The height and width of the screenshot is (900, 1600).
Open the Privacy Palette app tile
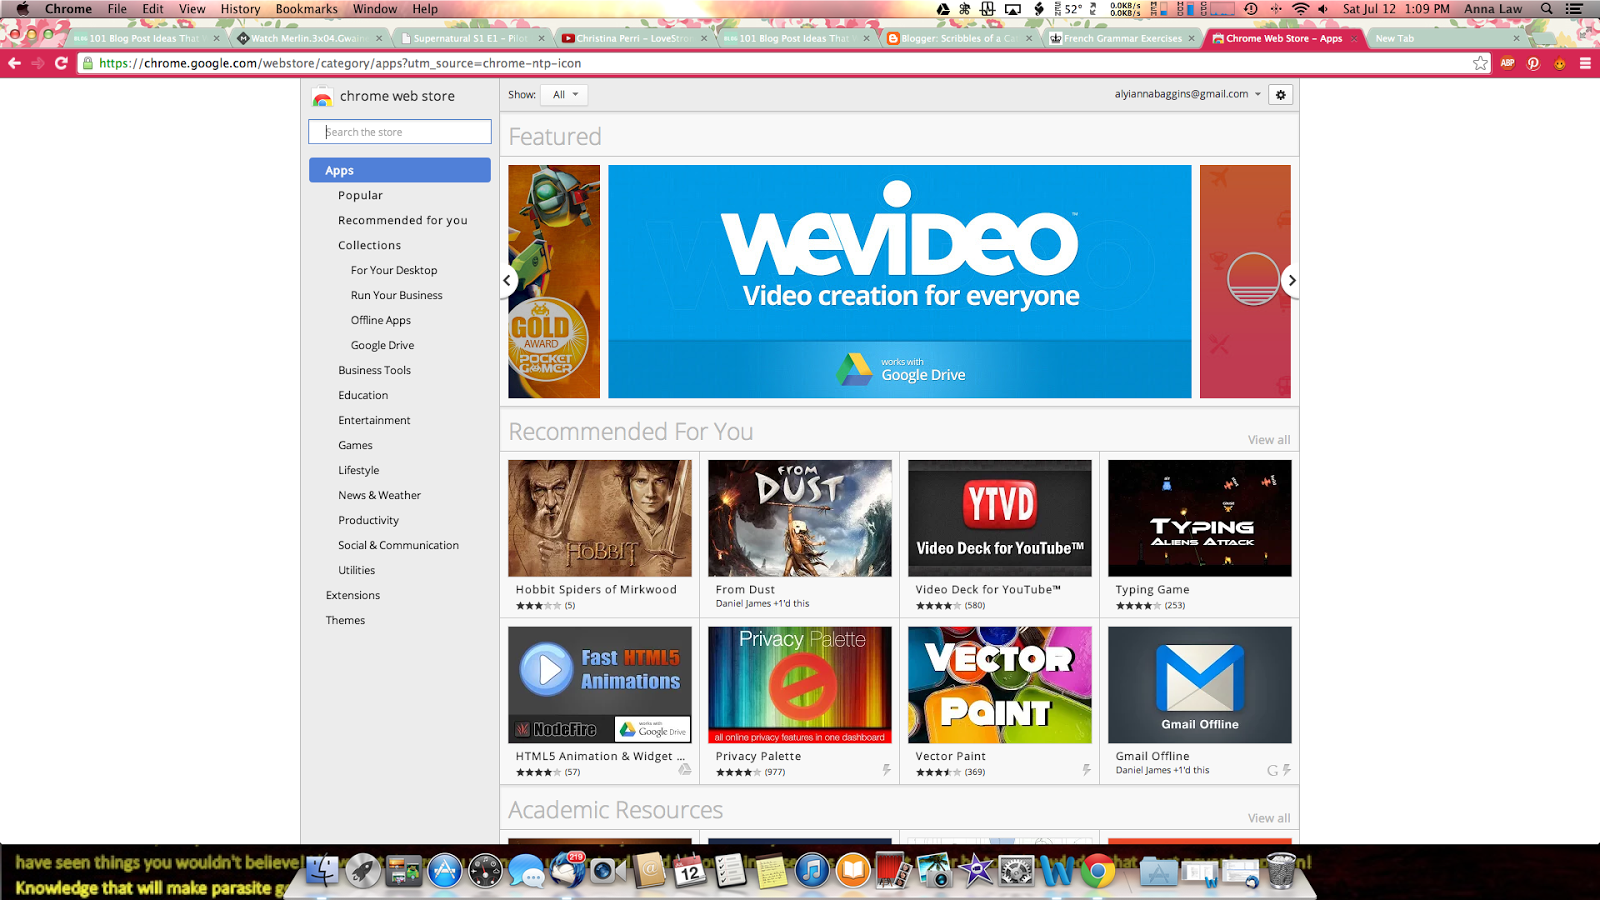(x=800, y=702)
